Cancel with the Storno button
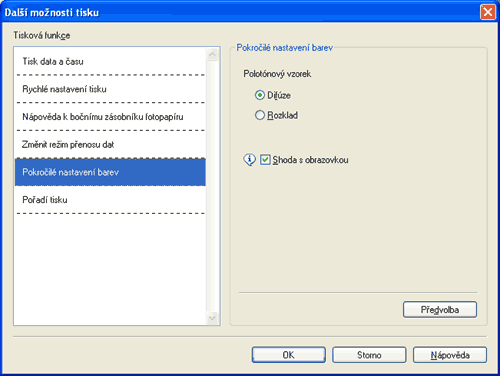Viewport: 500px width, 376px height. click(369, 355)
